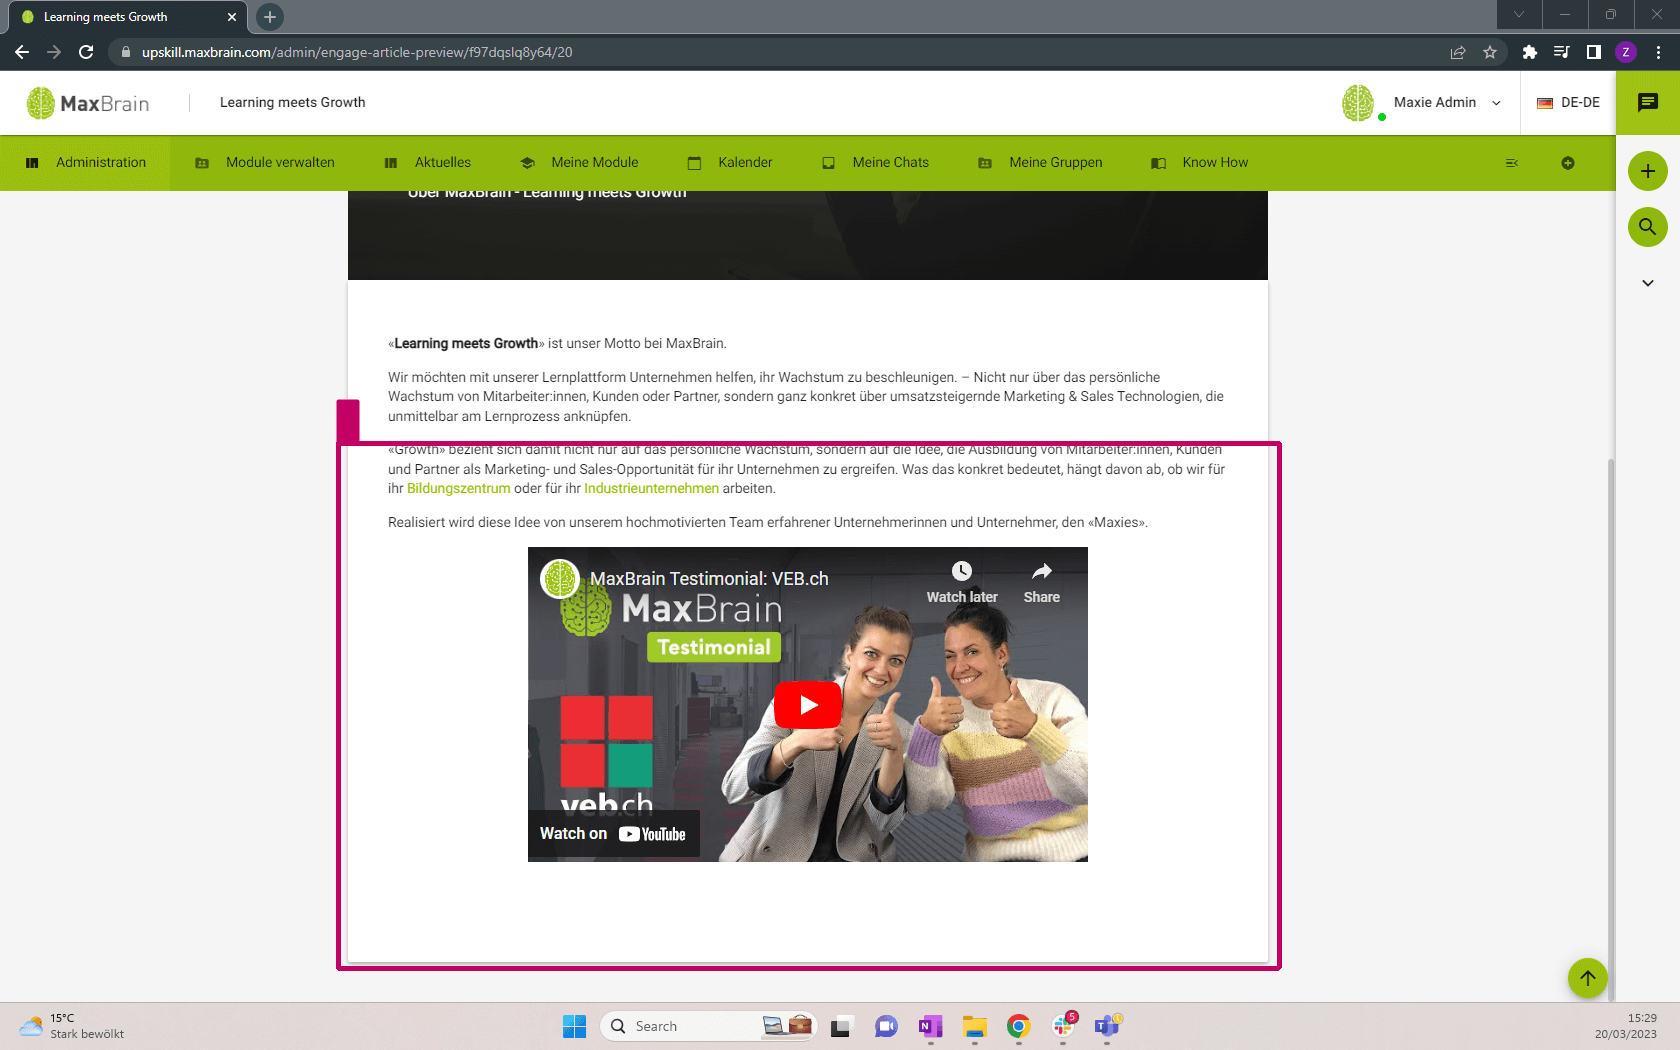
Task: Play the MaxBrain Testimonial video
Action: (x=808, y=705)
